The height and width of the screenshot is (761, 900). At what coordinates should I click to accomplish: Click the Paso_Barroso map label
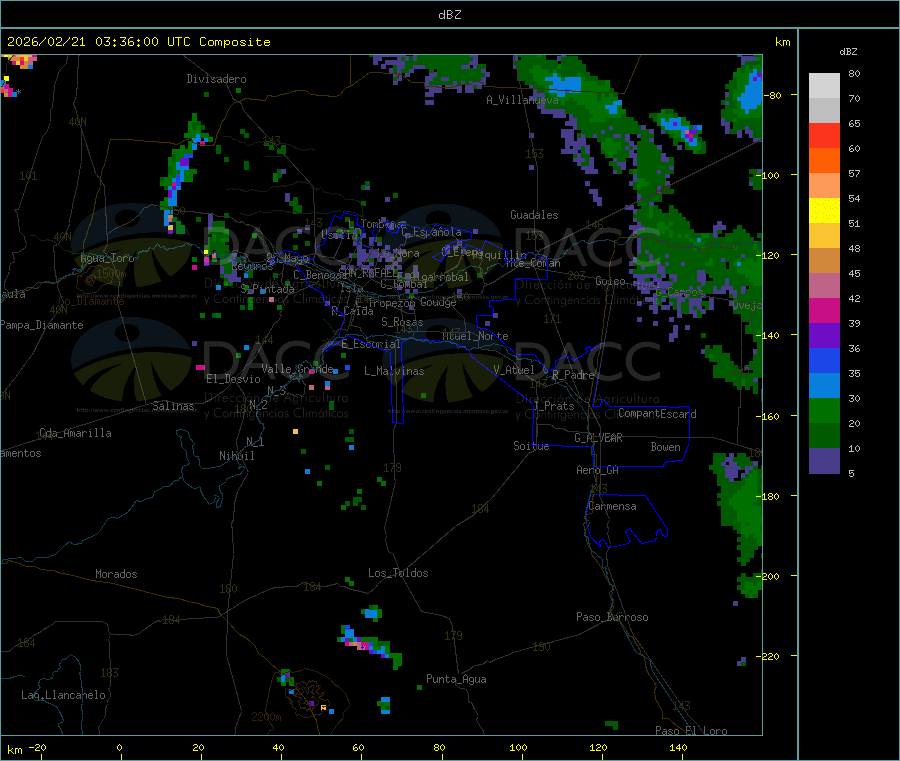(x=612, y=617)
